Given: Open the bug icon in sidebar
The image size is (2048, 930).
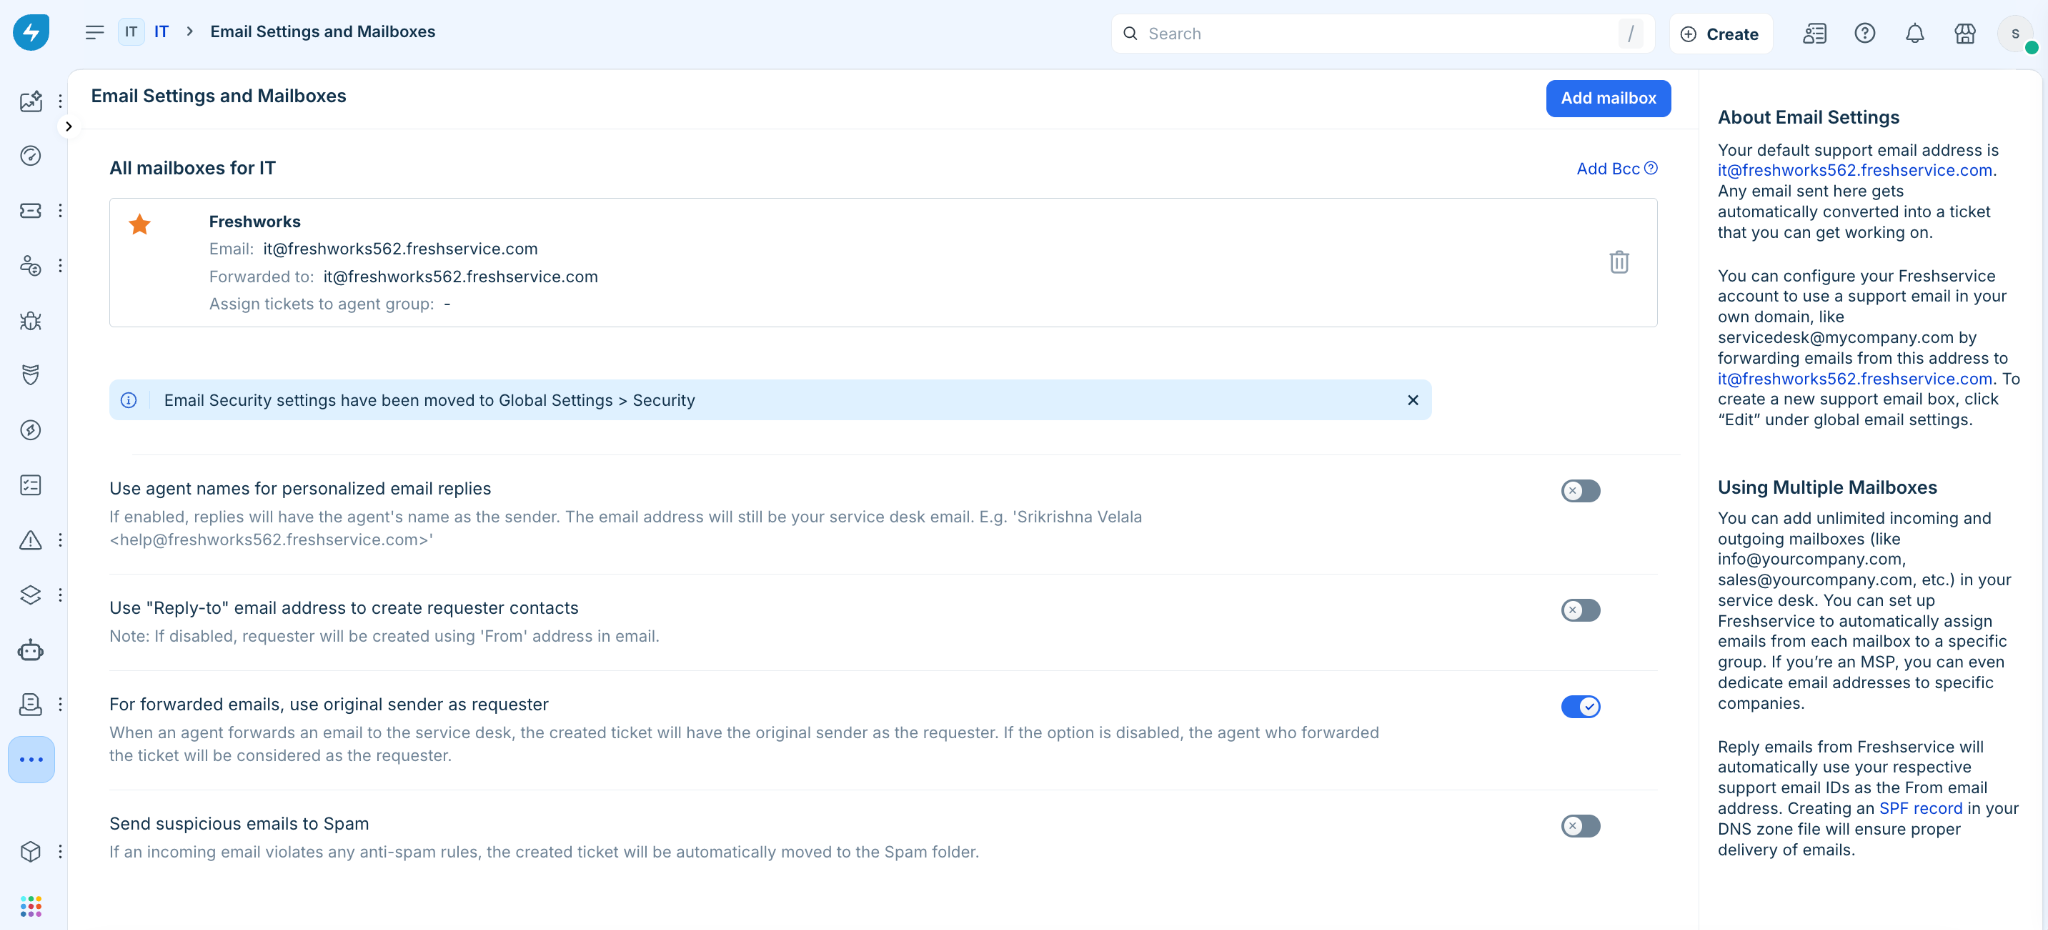Looking at the screenshot, I should point(31,320).
